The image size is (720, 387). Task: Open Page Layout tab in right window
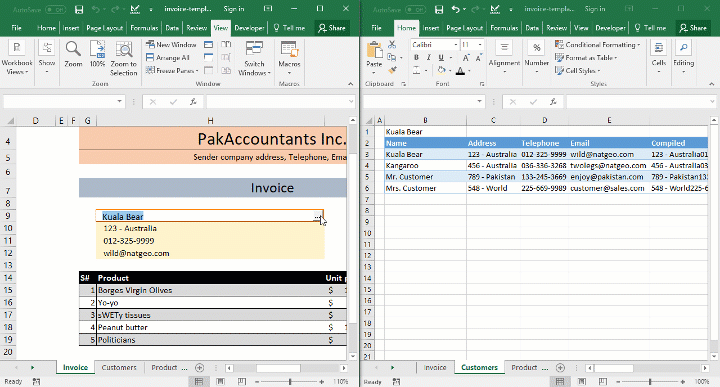tap(464, 28)
